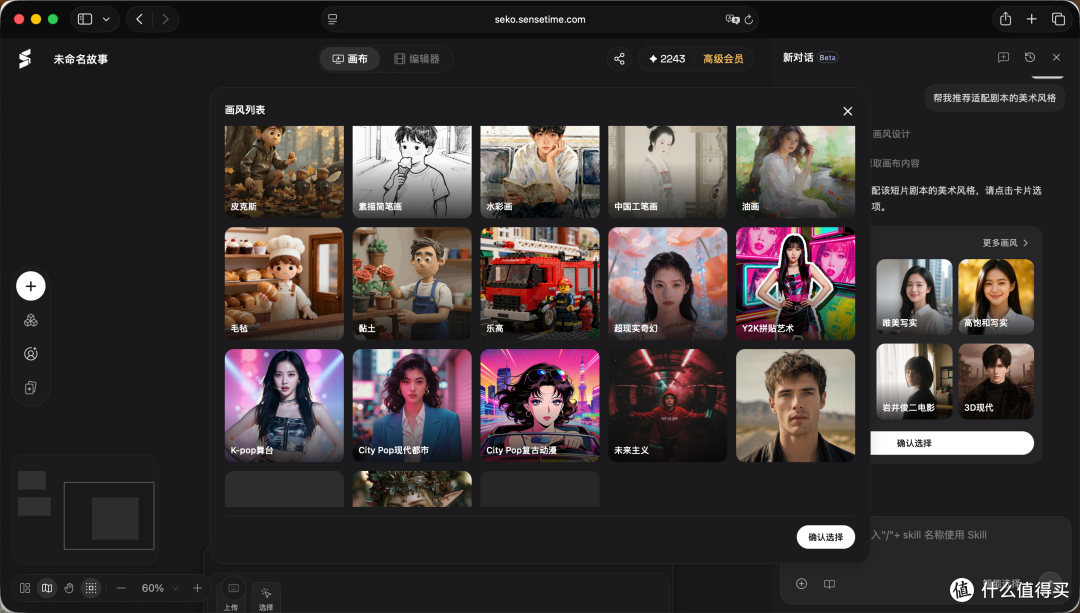
Task: Zoom in with the plus icon
Action: coord(197,588)
